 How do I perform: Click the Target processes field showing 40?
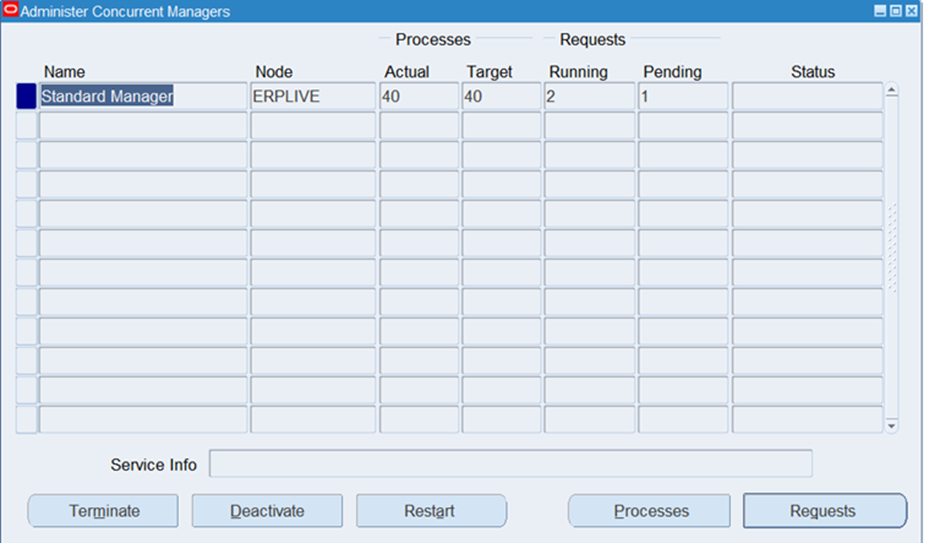pyautogui.click(x=500, y=97)
